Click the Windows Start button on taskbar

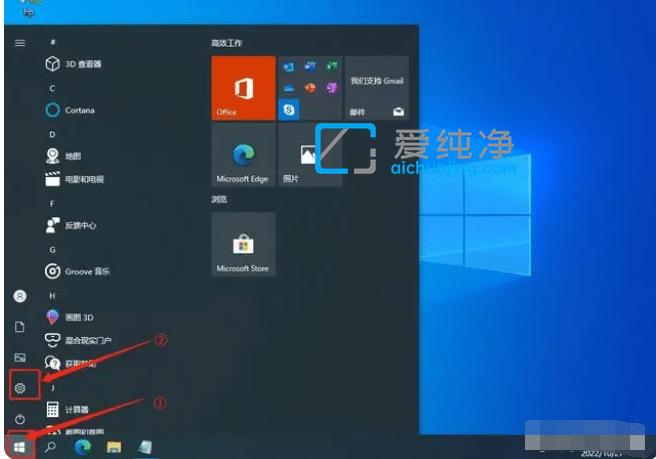19,447
